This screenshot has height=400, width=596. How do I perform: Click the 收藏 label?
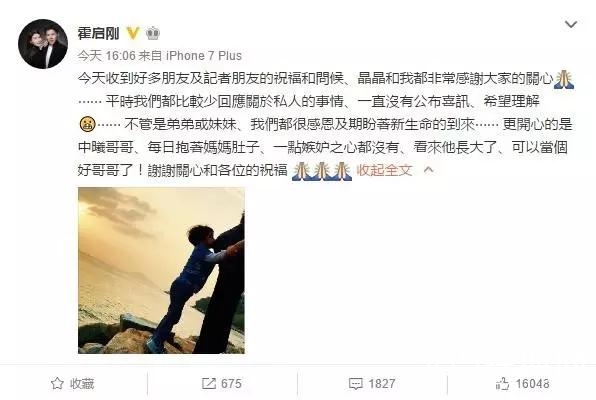pos(82,384)
